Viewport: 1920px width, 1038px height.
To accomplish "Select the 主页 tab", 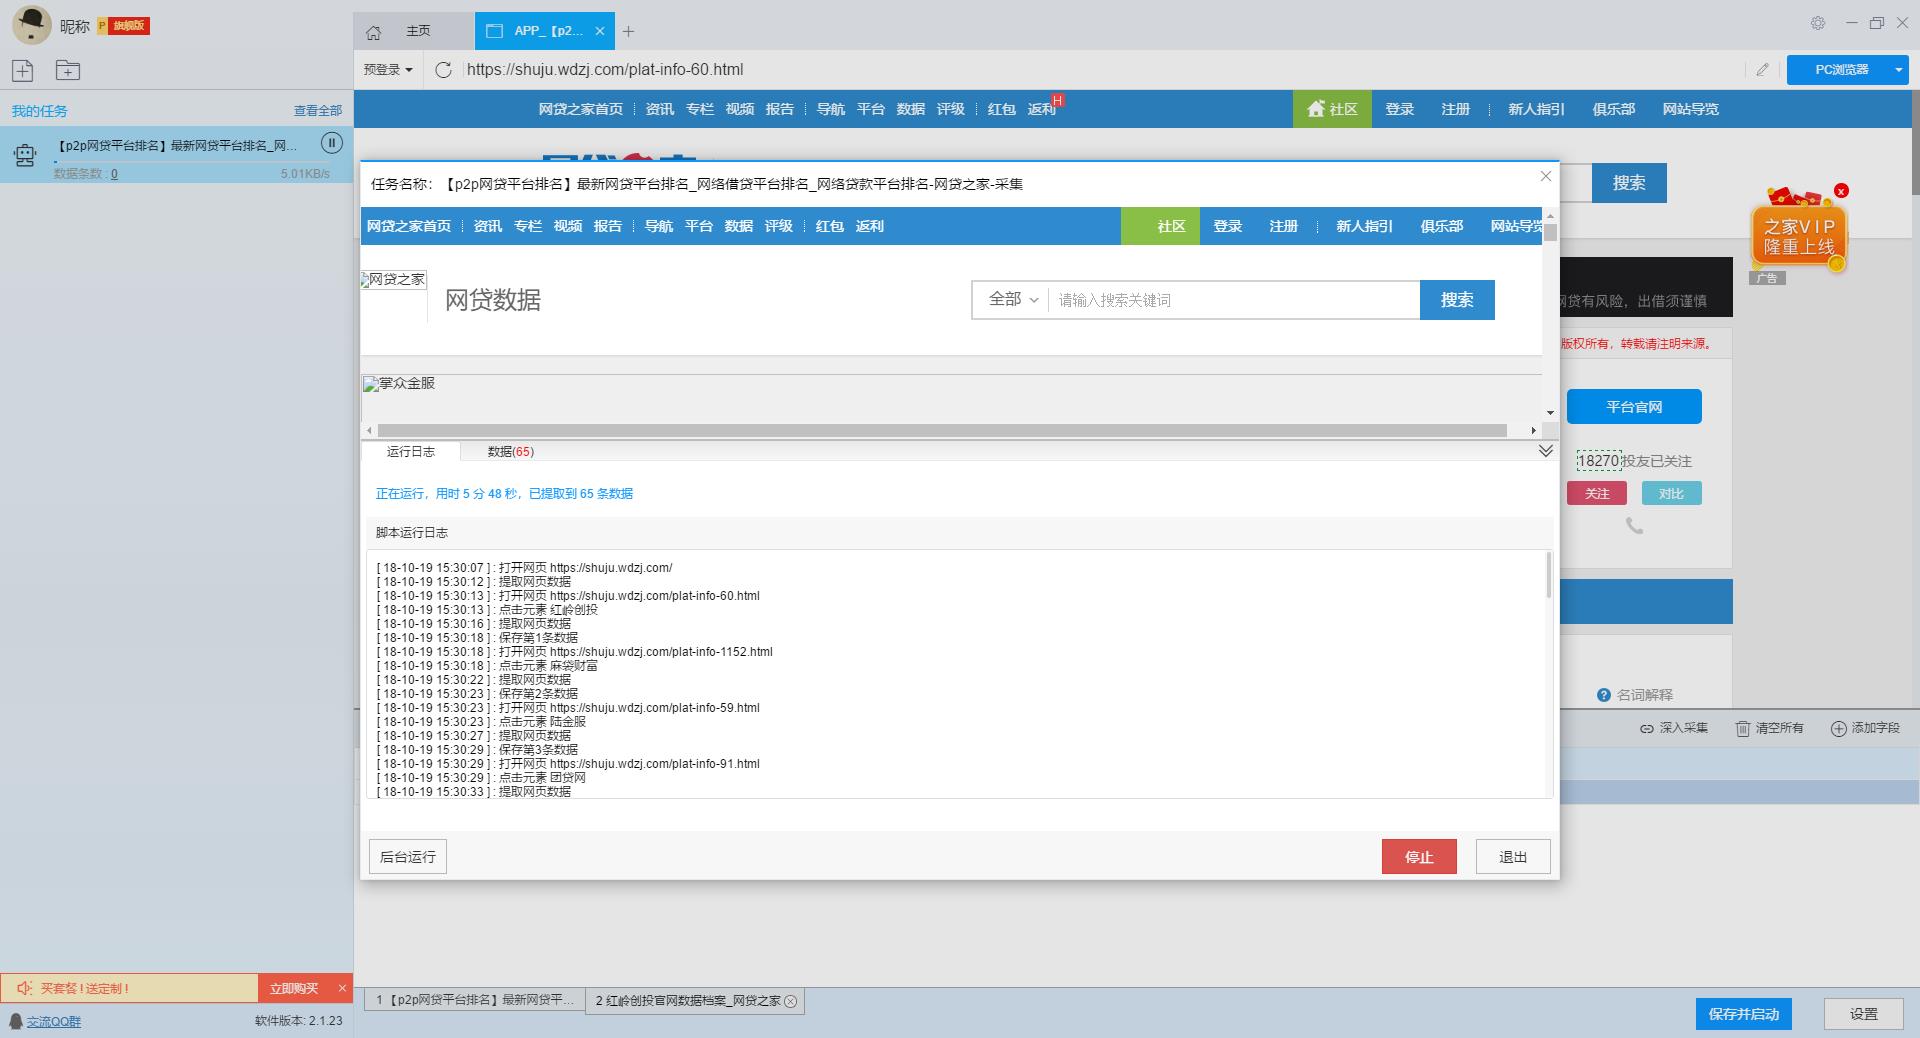I will click(x=418, y=31).
